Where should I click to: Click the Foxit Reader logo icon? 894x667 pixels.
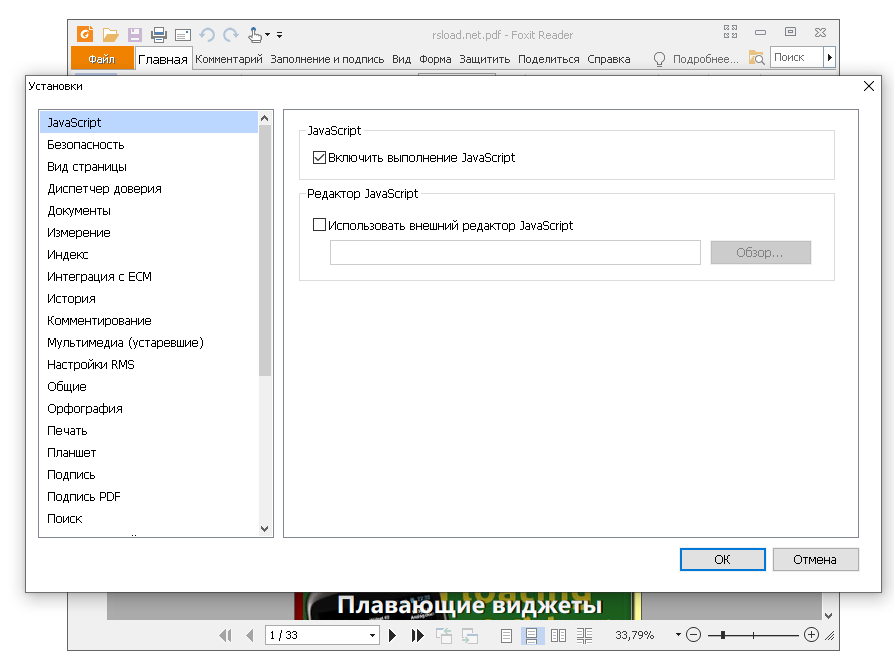click(x=85, y=34)
